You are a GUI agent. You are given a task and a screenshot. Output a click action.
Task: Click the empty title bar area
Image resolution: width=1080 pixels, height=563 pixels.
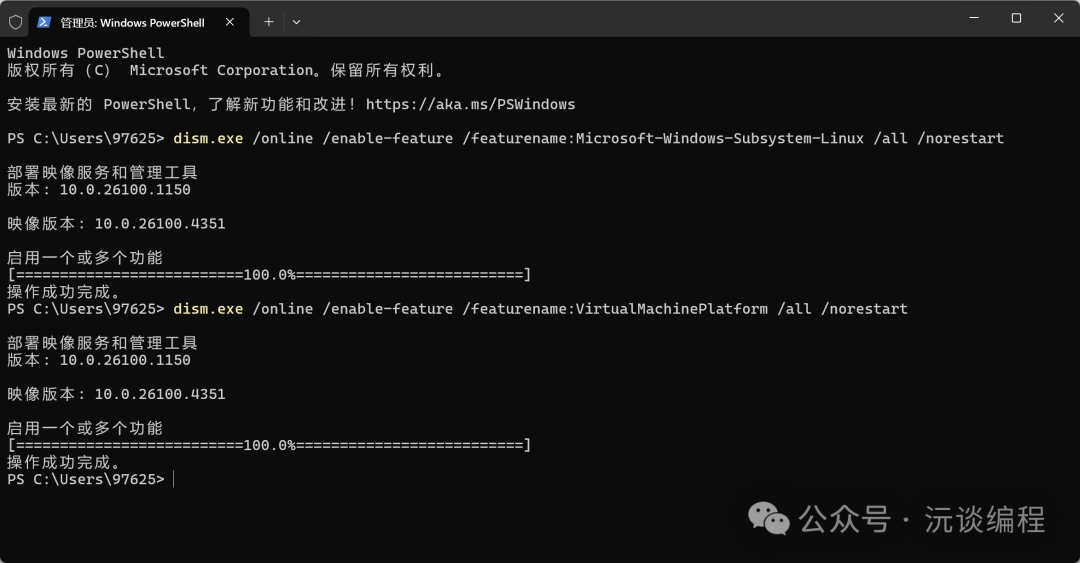[x=620, y=20]
